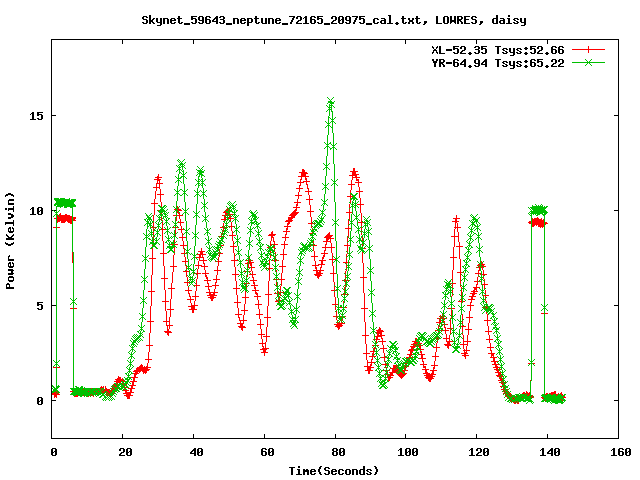Click the x-axis tick label 20
This screenshot has height=480, width=640.
point(125,452)
